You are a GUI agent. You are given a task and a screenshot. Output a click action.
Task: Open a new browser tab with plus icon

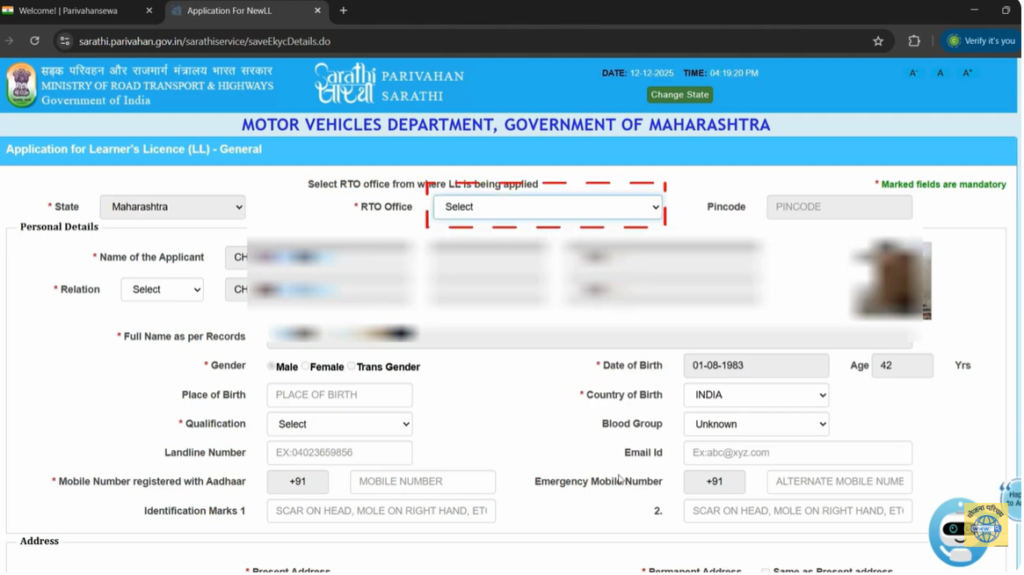(x=343, y=11)
